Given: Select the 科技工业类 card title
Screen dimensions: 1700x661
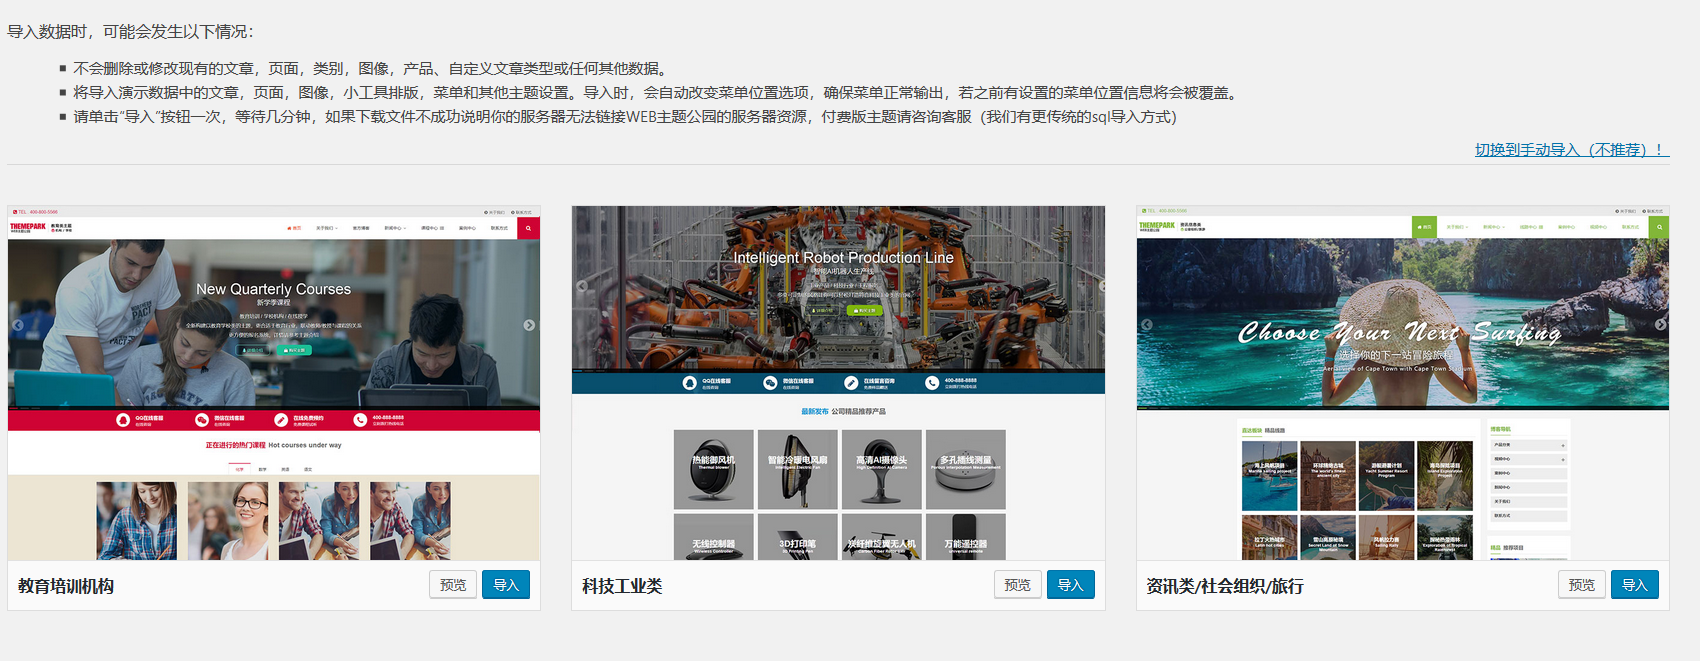Looking at the screenshot, I should [x=622, y=586].
